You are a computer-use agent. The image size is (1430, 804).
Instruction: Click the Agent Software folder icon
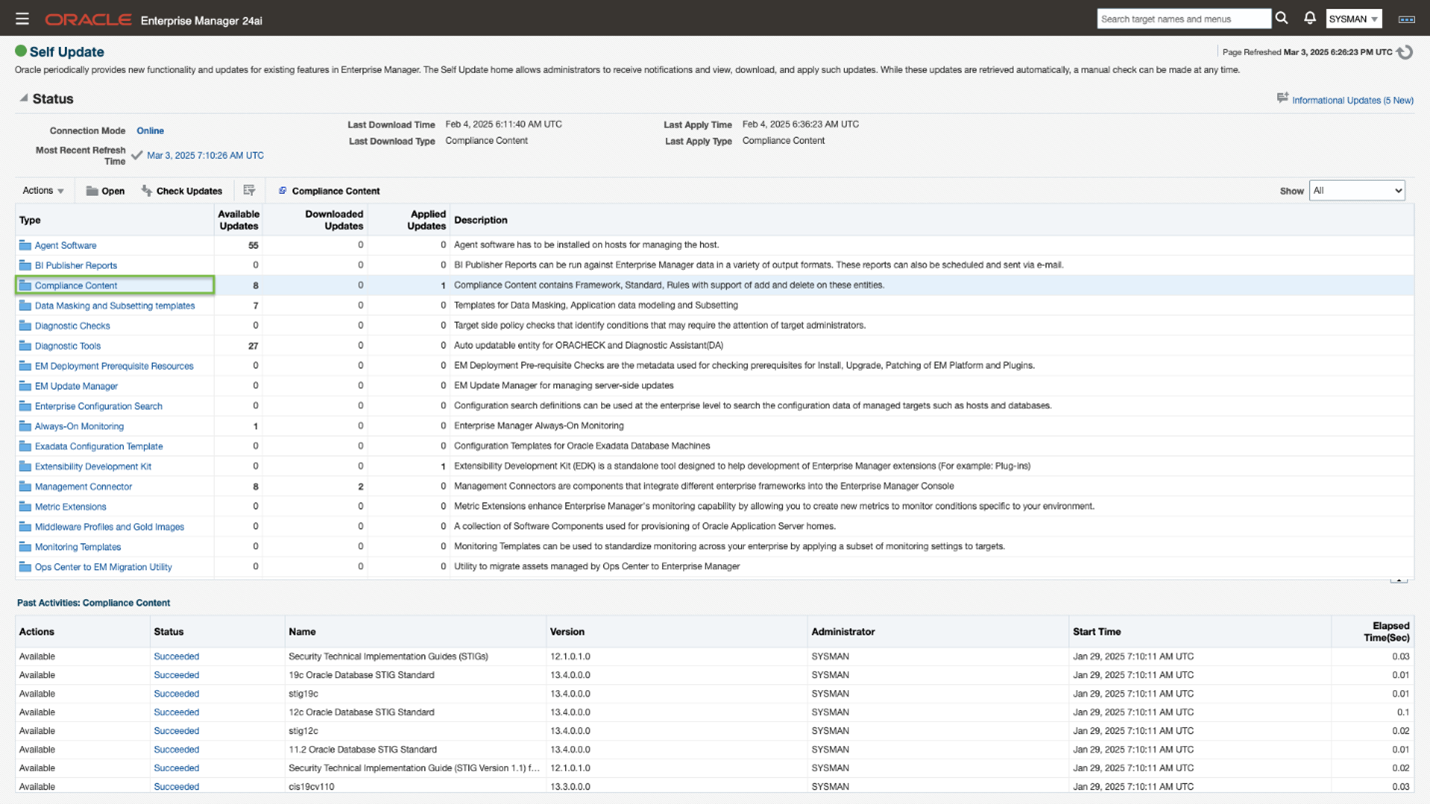(25, 245)
